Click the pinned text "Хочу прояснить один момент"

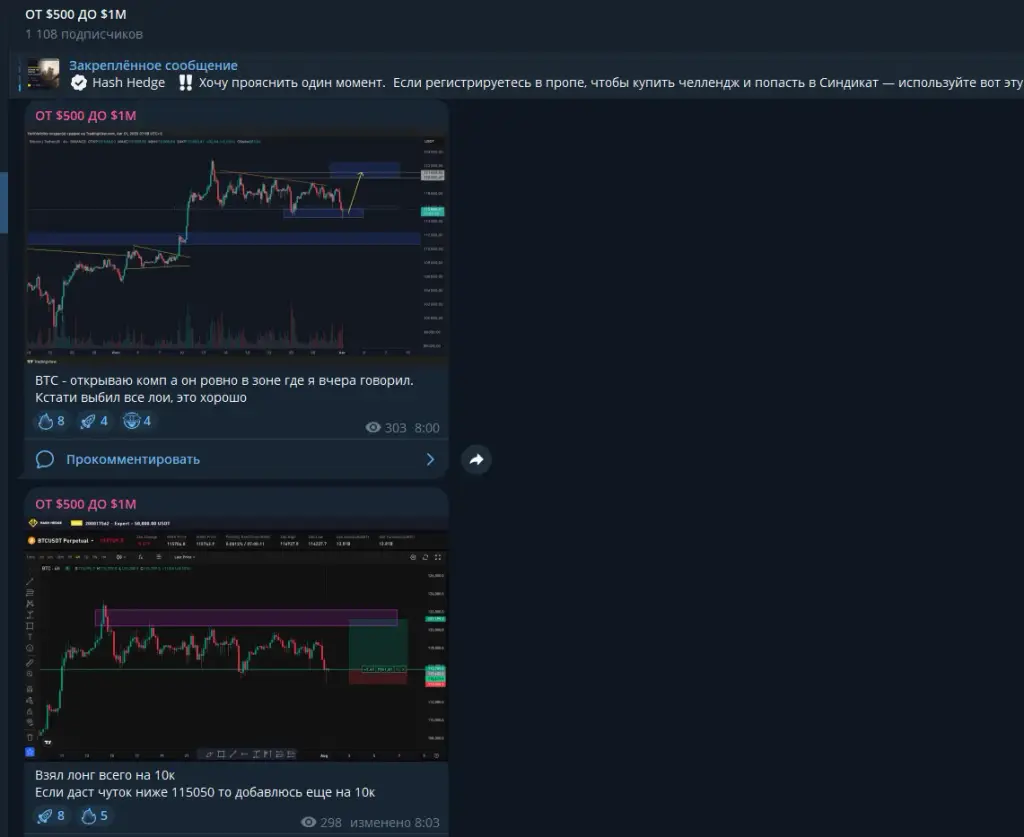291,83
